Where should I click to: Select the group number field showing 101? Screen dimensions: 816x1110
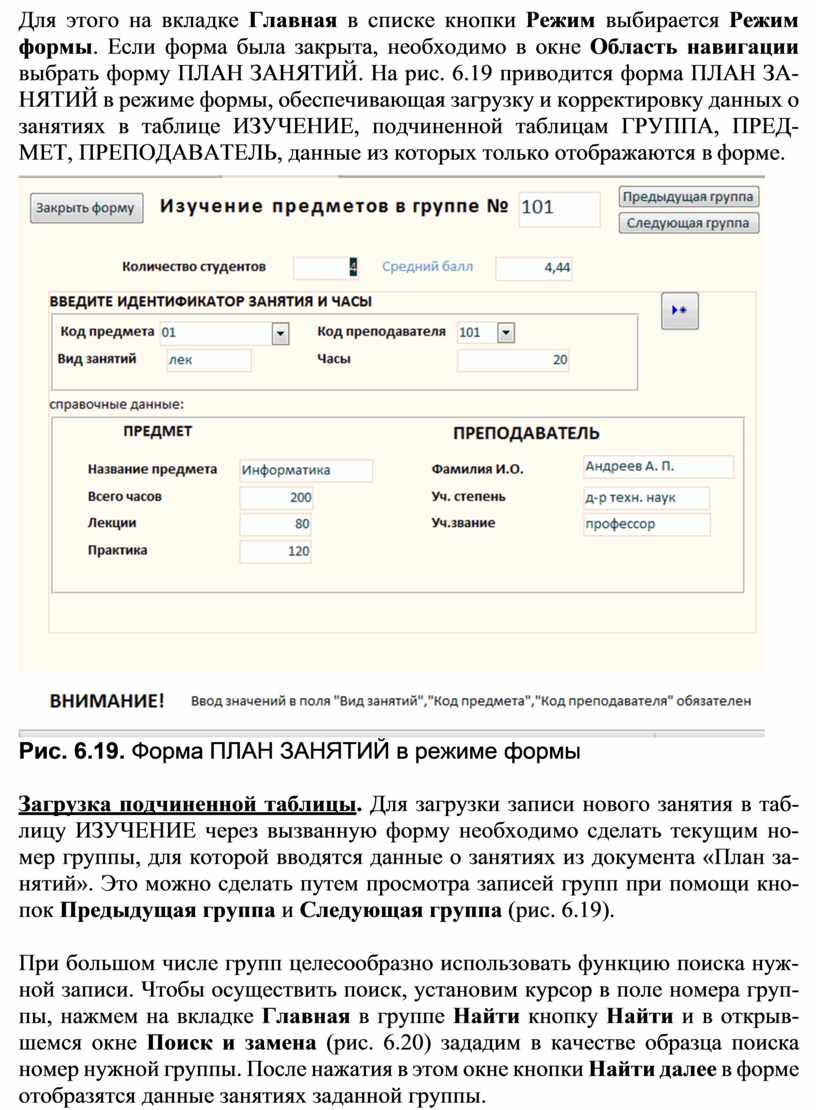coord(559,208)
